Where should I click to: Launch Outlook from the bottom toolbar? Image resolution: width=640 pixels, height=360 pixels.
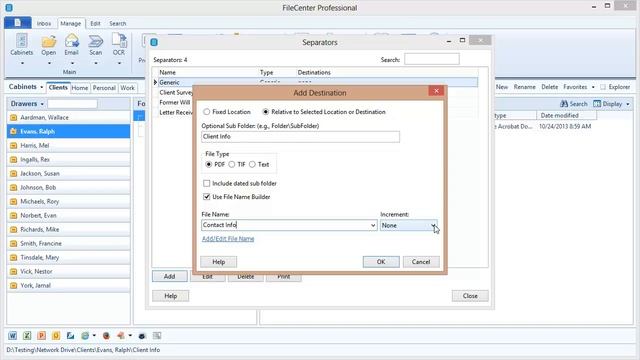56,336
